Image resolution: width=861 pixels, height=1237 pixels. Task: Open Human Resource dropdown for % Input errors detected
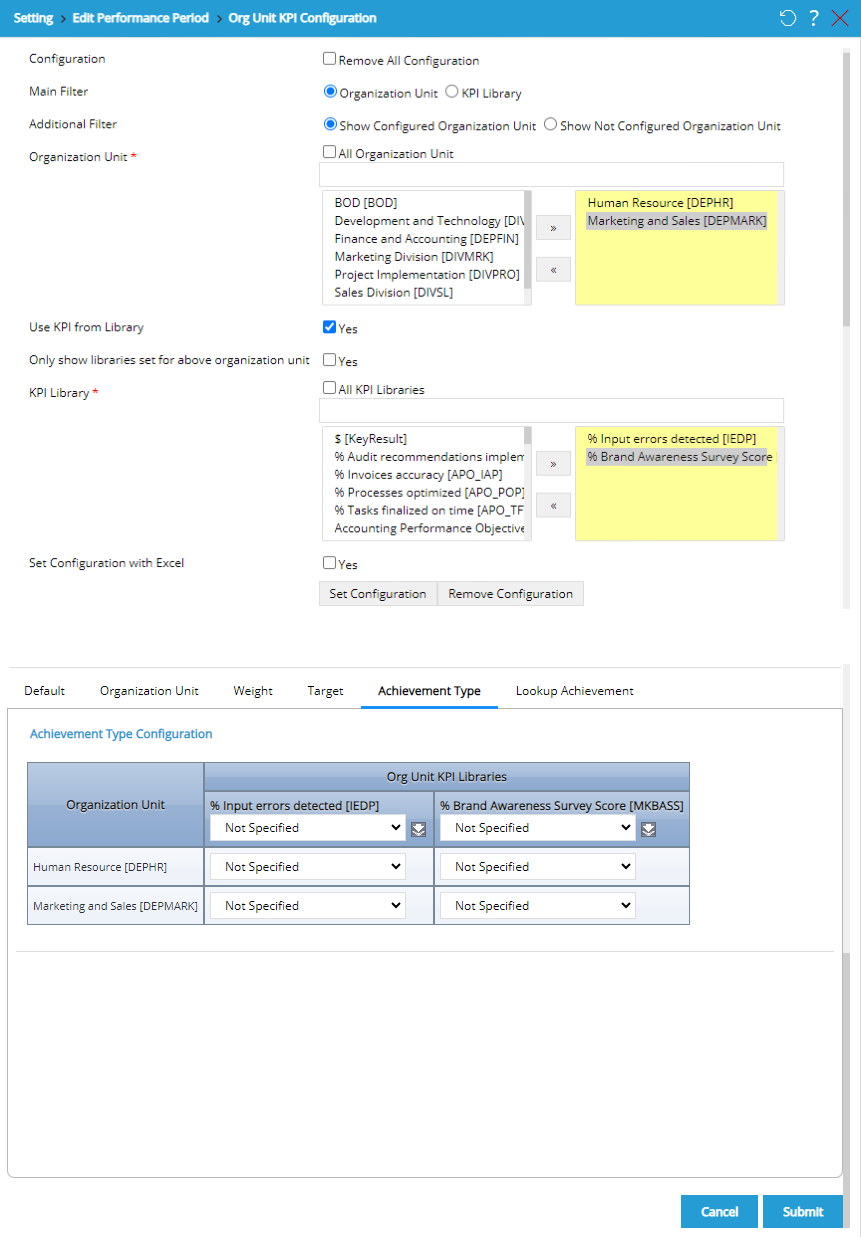(x=308, y=867)
